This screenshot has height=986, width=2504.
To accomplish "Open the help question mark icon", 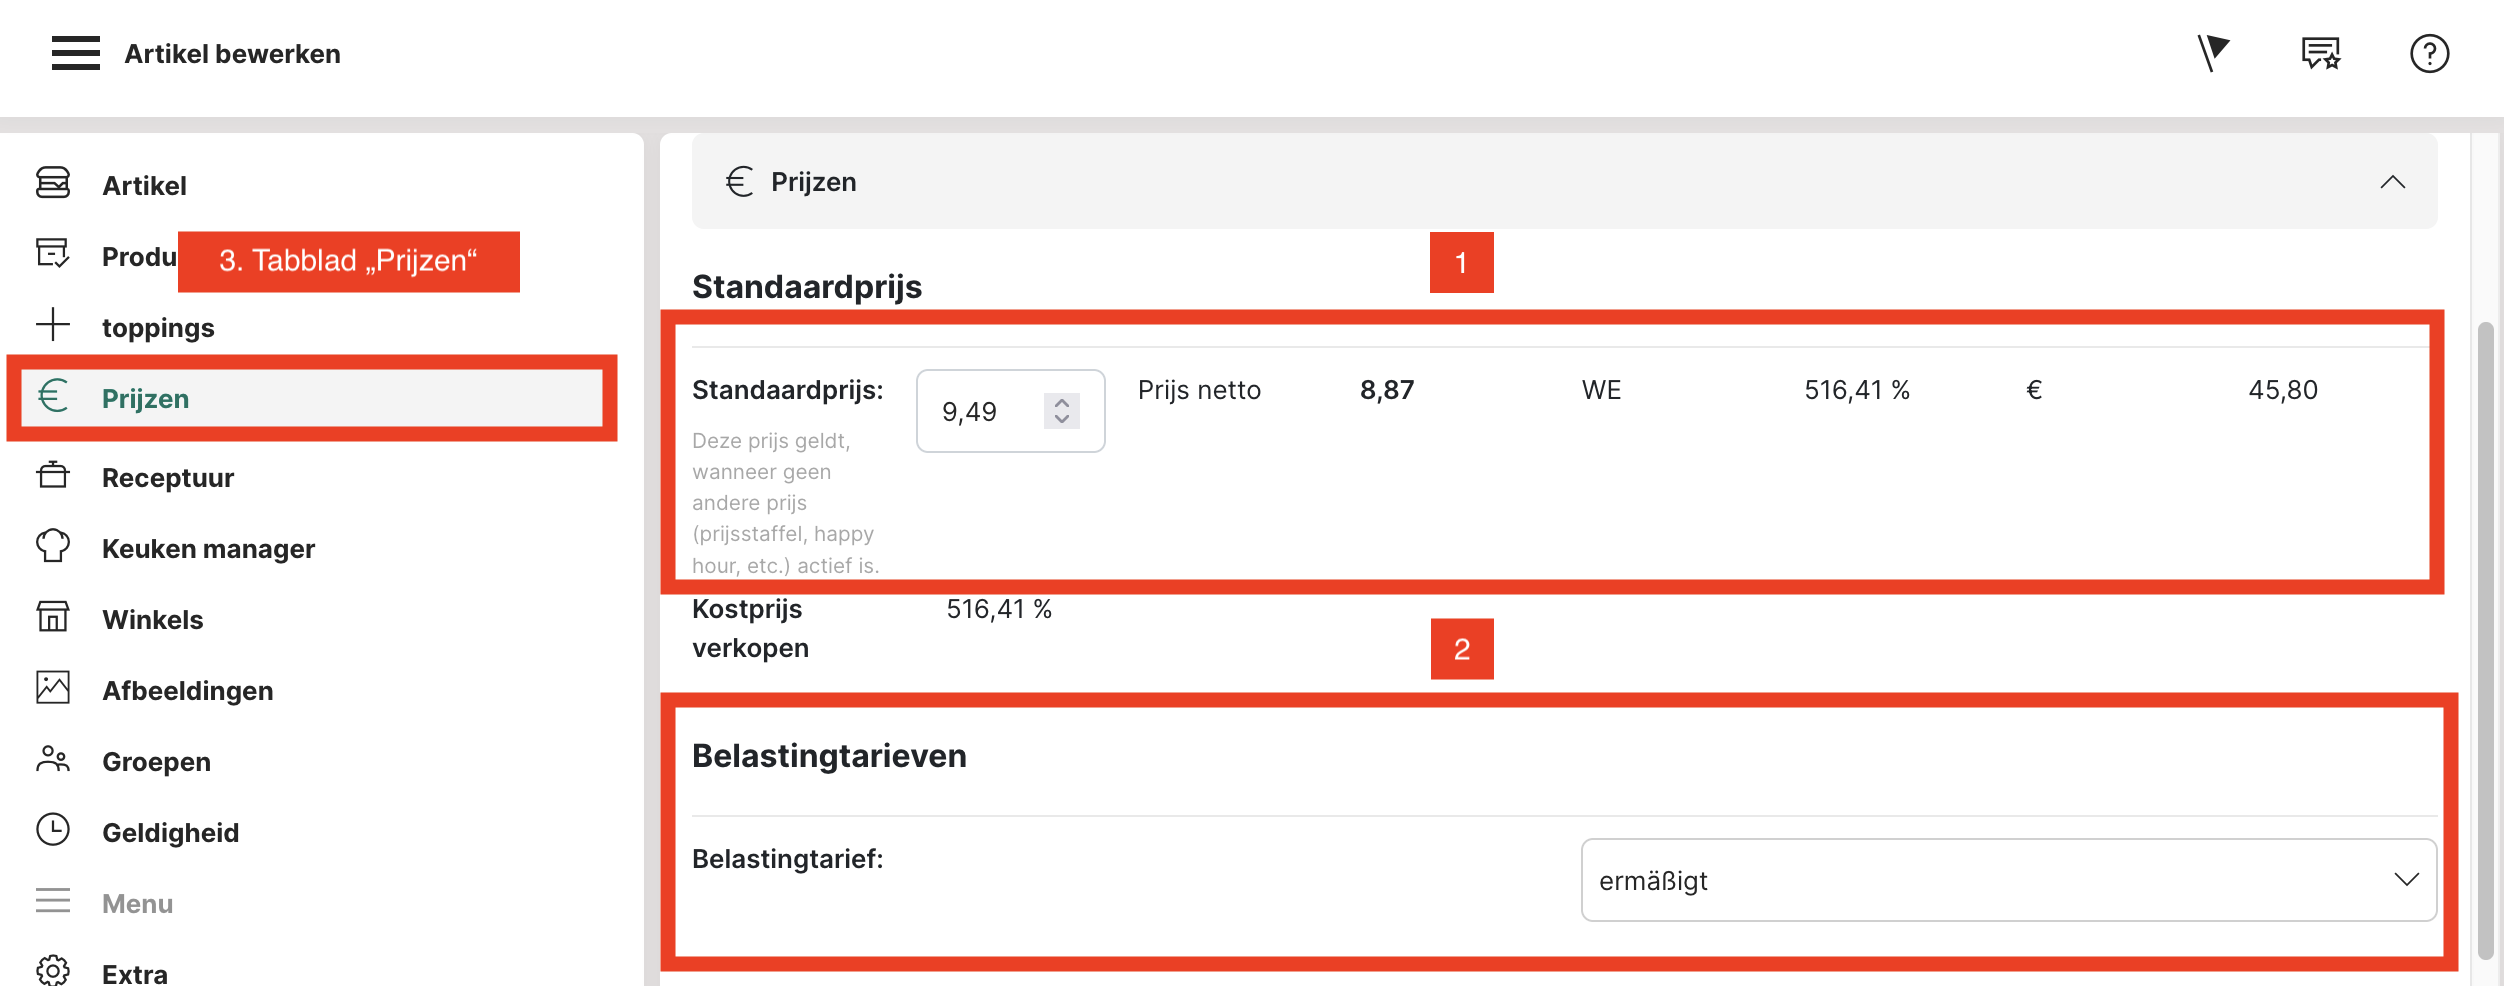I will point(2428,53).
